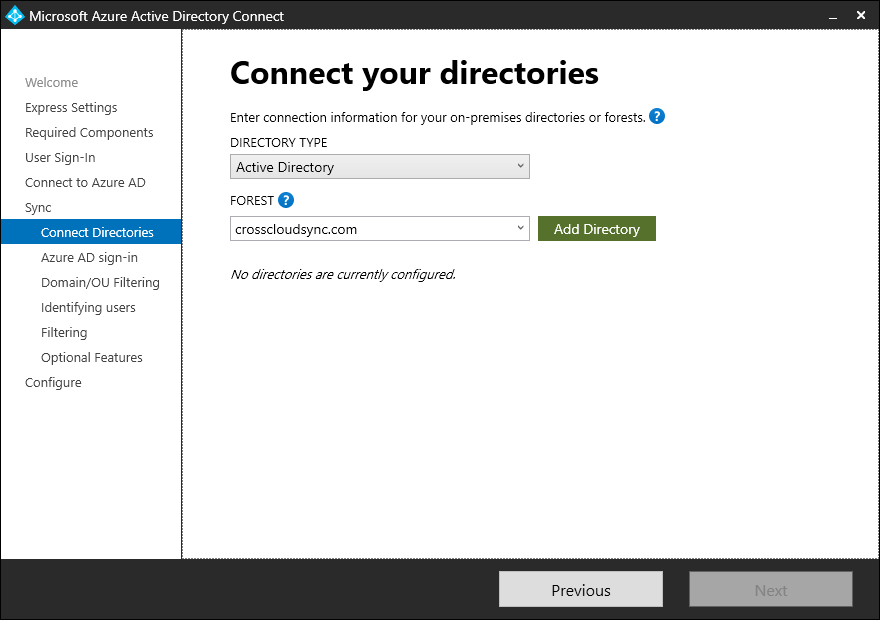The height and width of the screenshot is (620, 880).
Task: Open the help tooltip beside connection information text
Action: pos(657,117)
